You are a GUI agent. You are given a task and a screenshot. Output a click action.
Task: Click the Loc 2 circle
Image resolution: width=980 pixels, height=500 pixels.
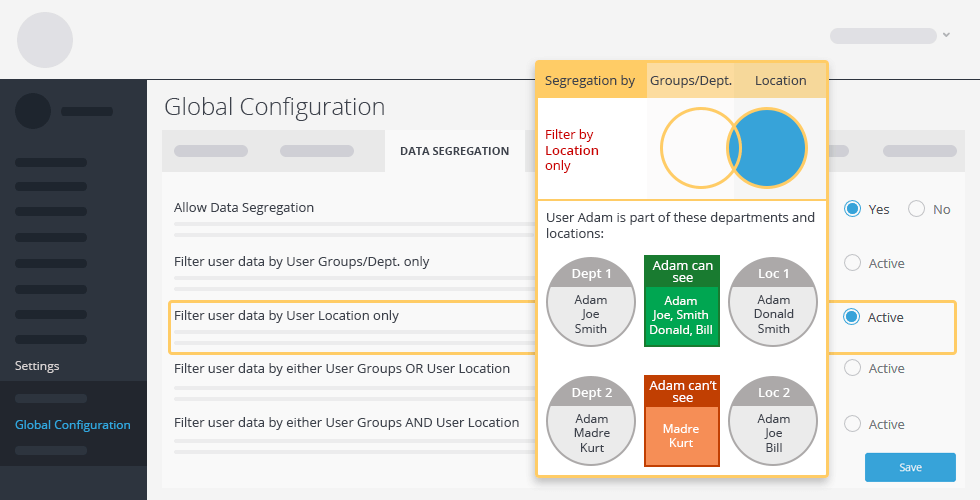point(773,420)
